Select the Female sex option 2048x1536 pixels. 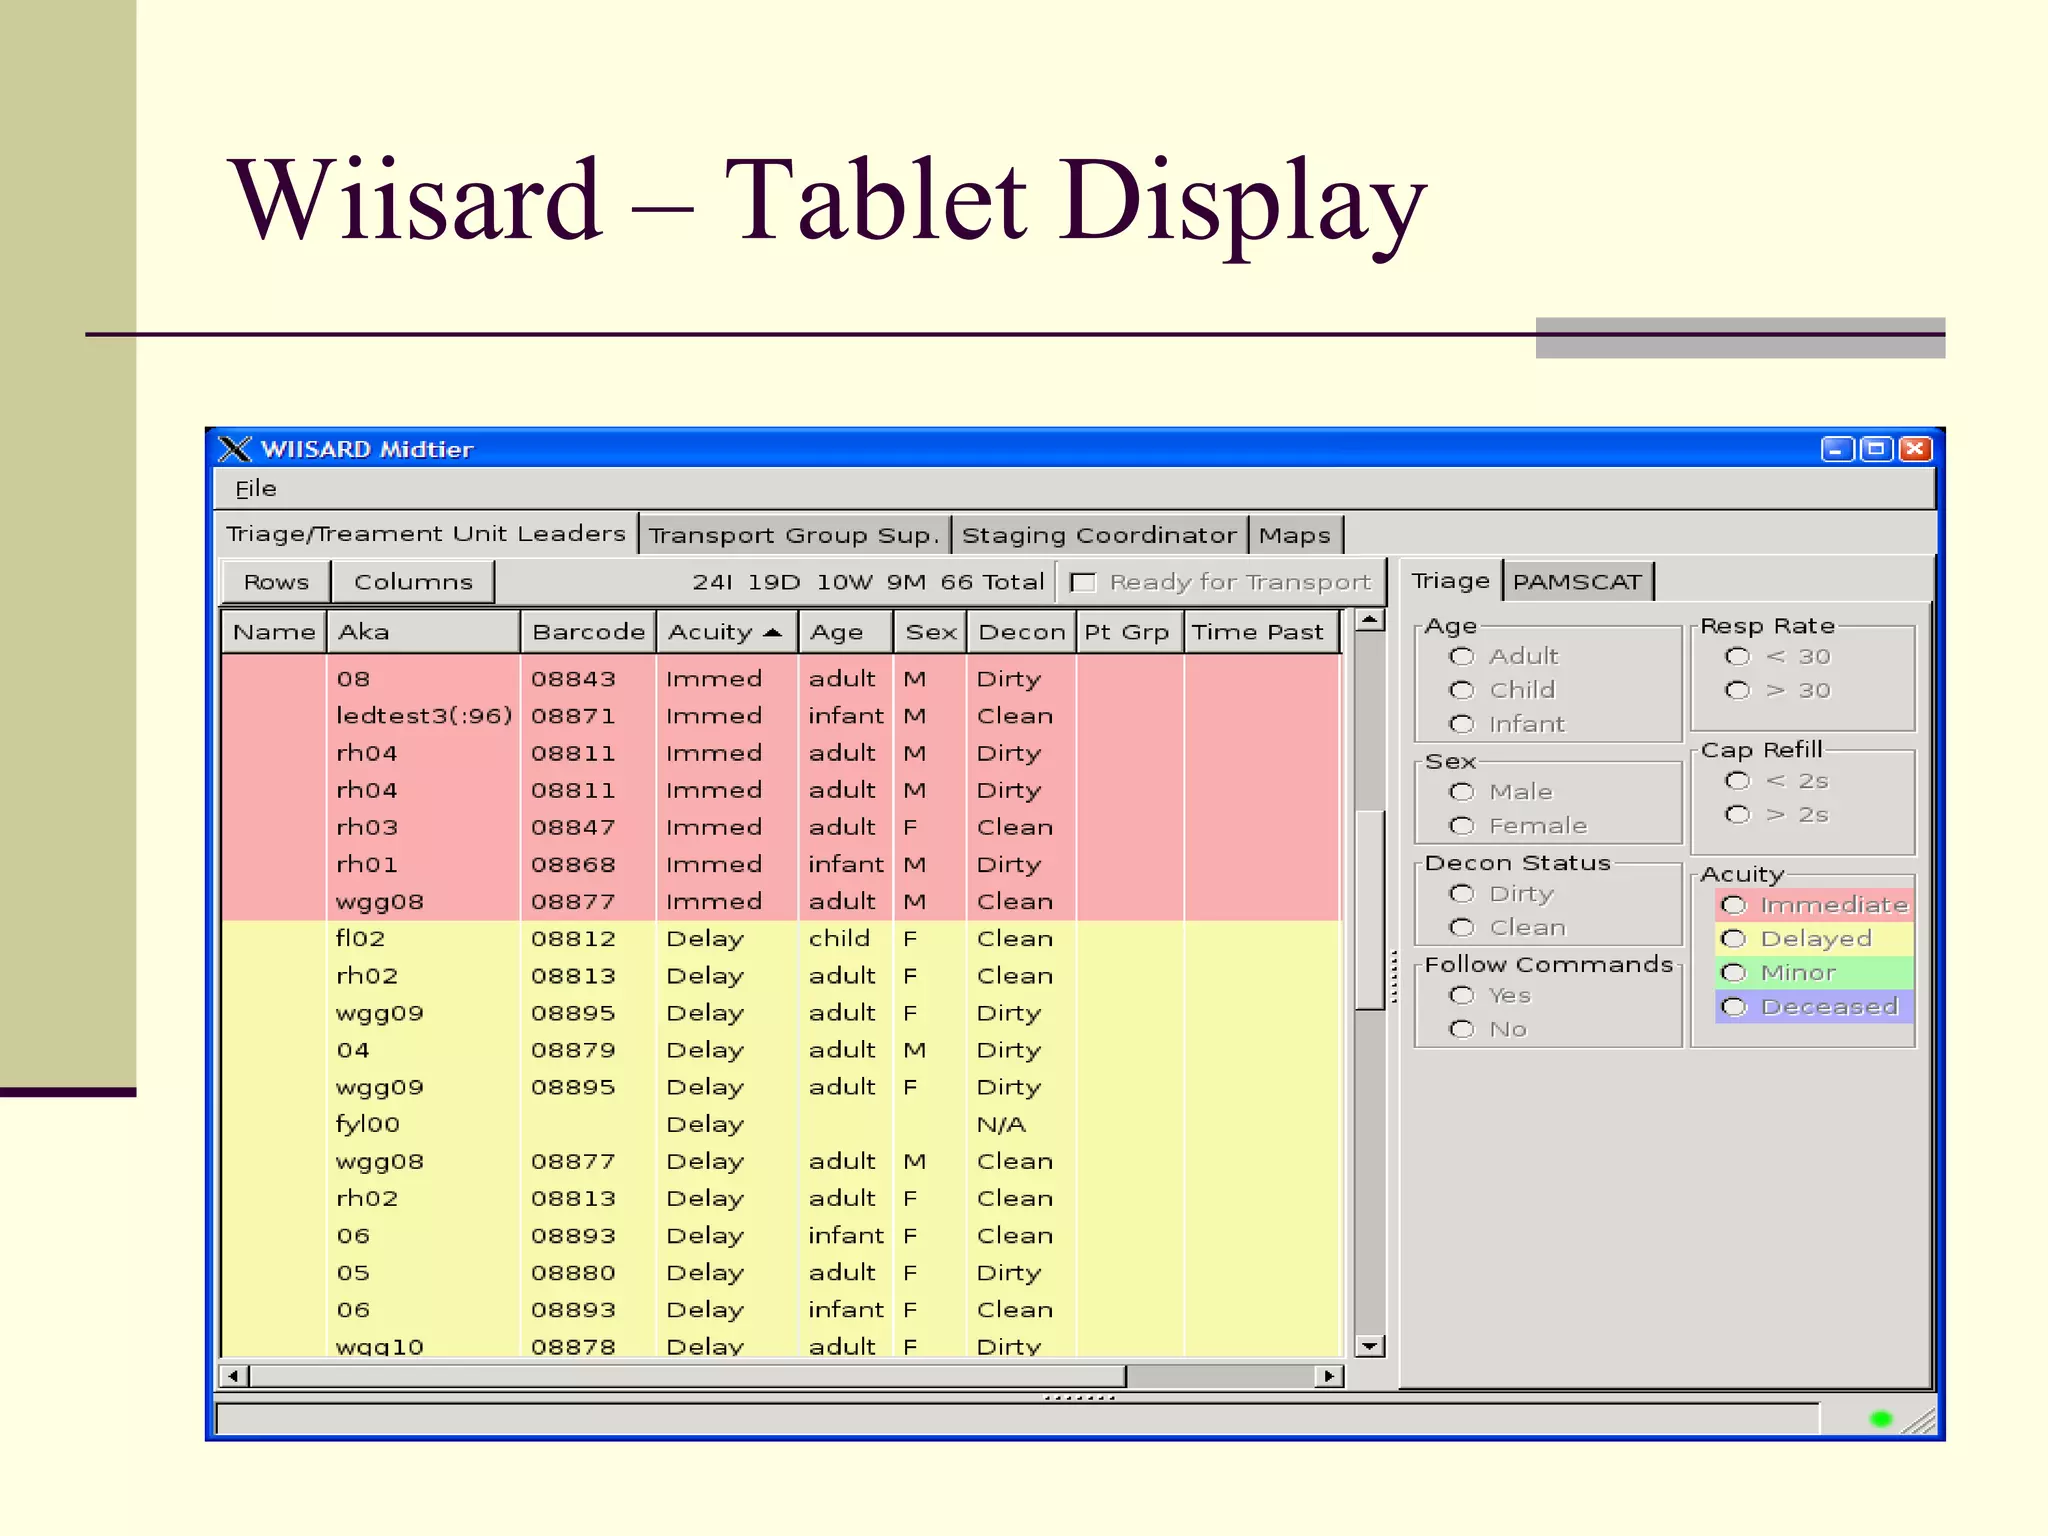coord(1462,826)
